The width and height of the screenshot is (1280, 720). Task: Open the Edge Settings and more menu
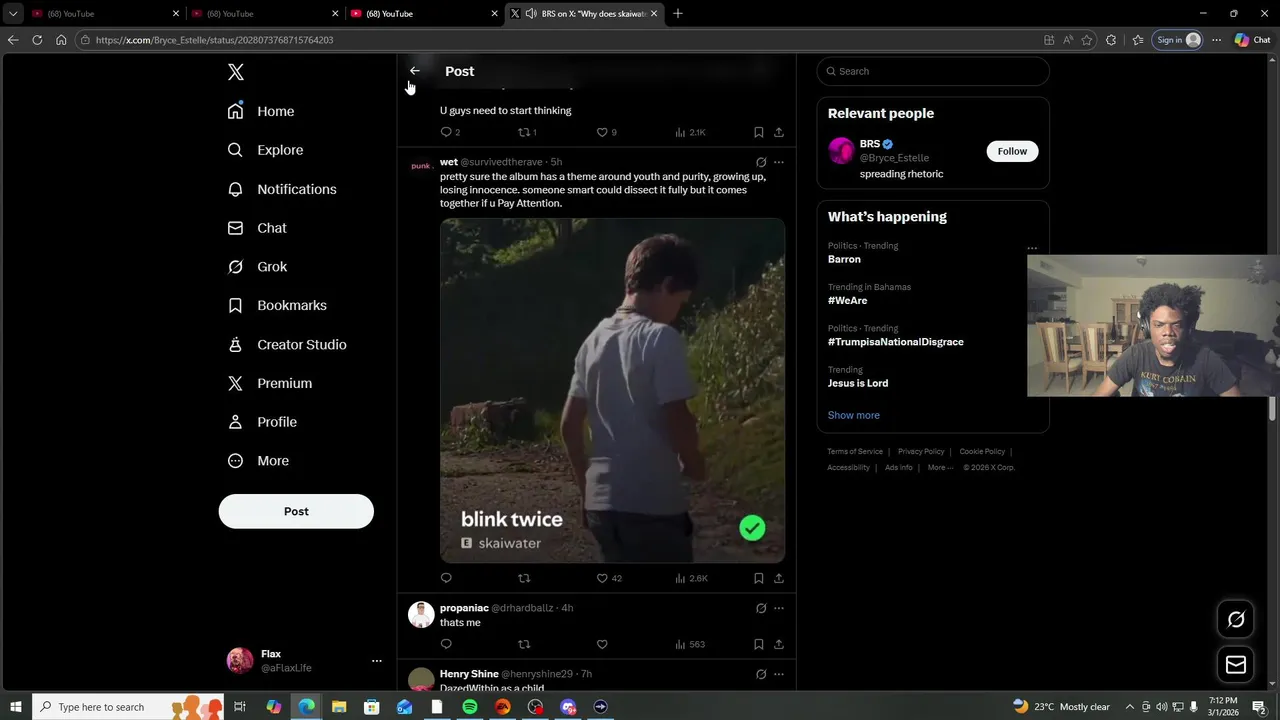click(x=1216, y=40)
